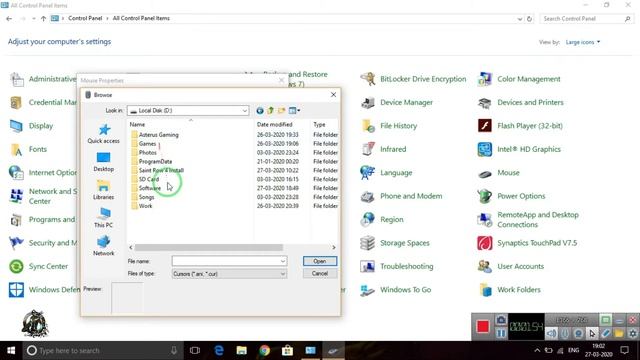Create a new folder icon in Browse dialog
The height and width of the screenshot is (360, 640).
(281, 111)
